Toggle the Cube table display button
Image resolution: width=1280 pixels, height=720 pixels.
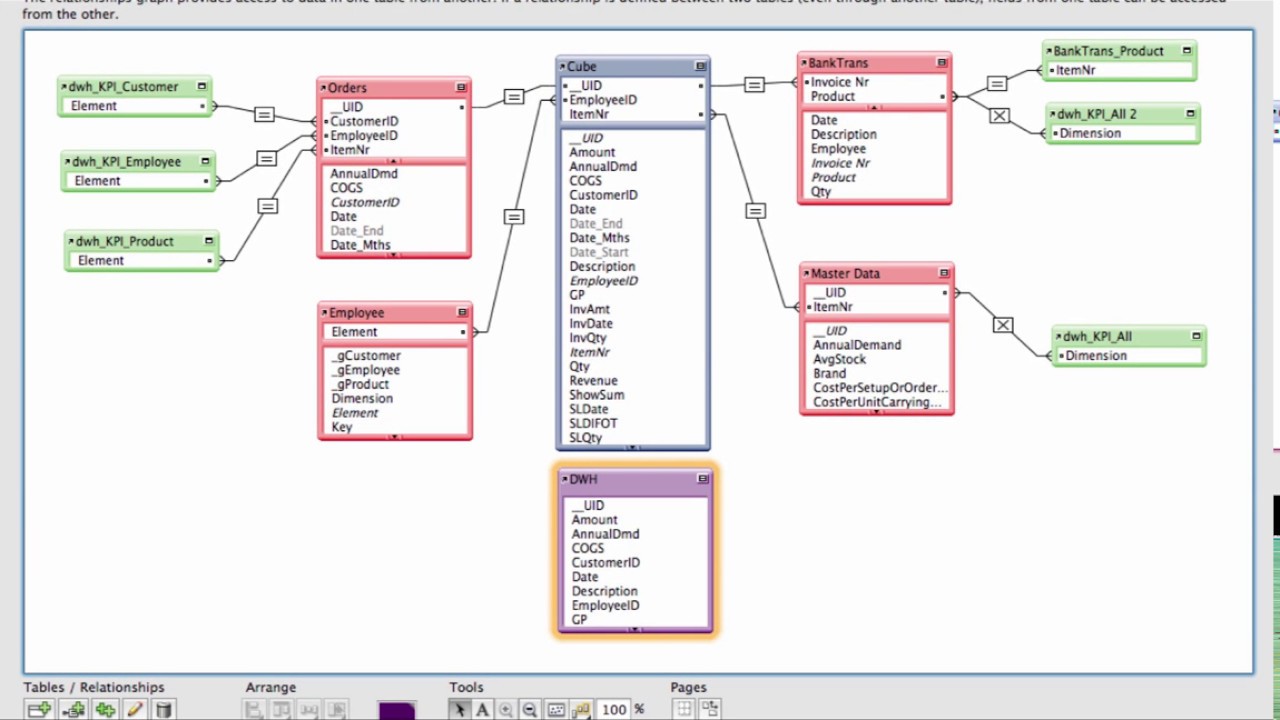pos(700,66)
